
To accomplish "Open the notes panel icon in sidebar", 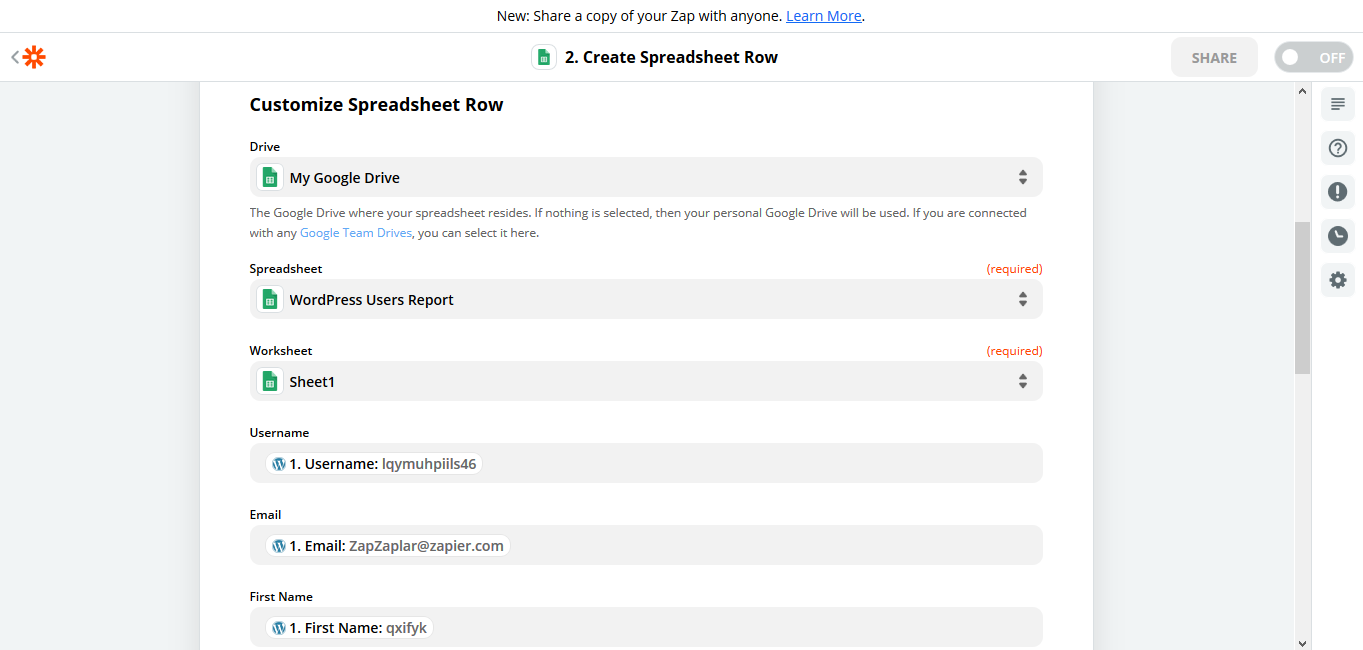I will click(x=1338, y=104).
